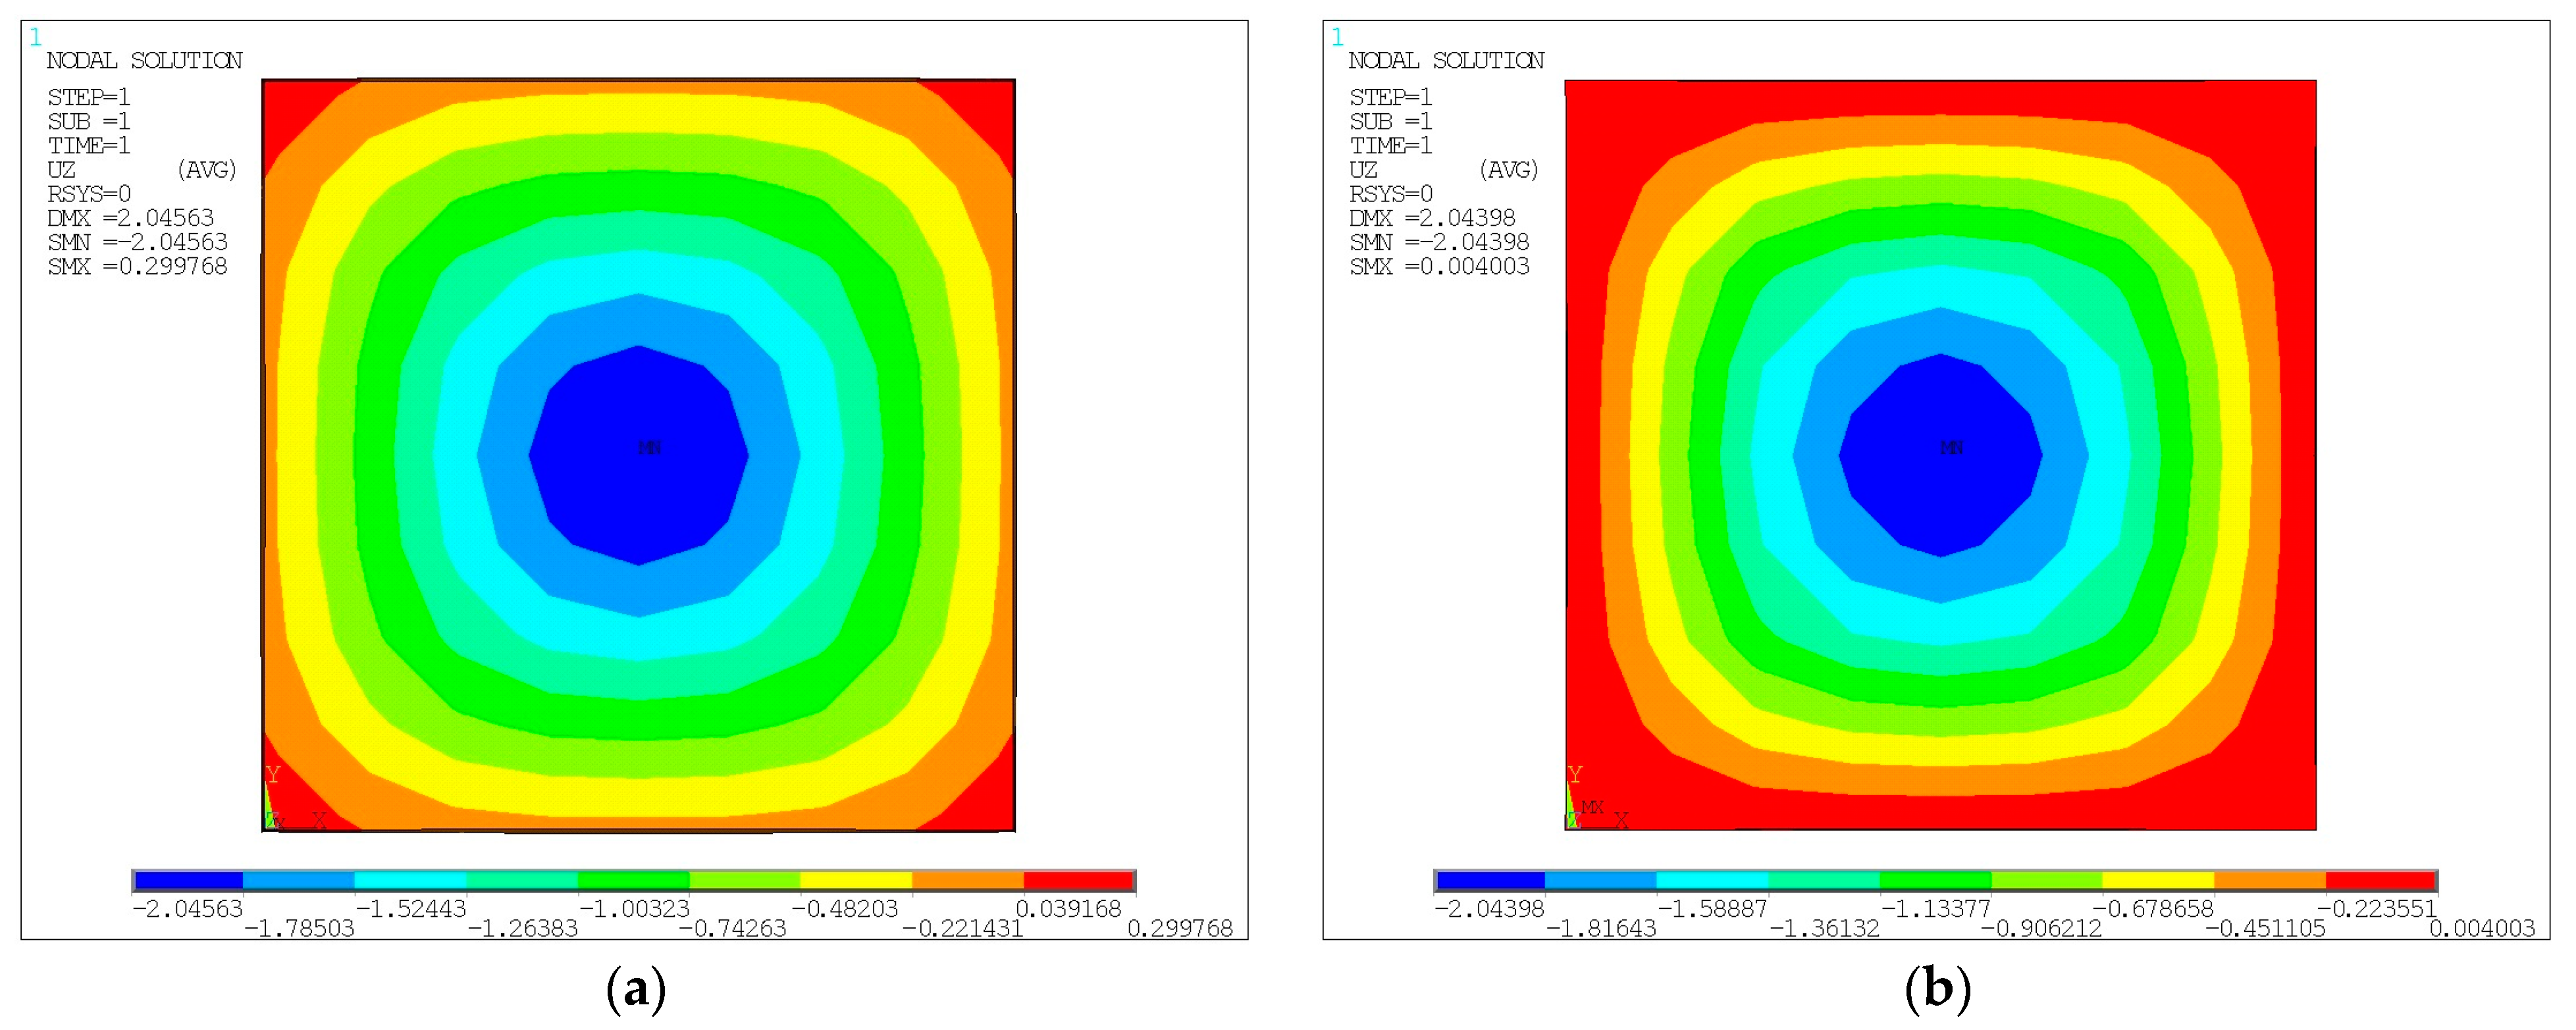
Task: Click the MN marker in plot (b)
Action: [x=1951, y=447]
